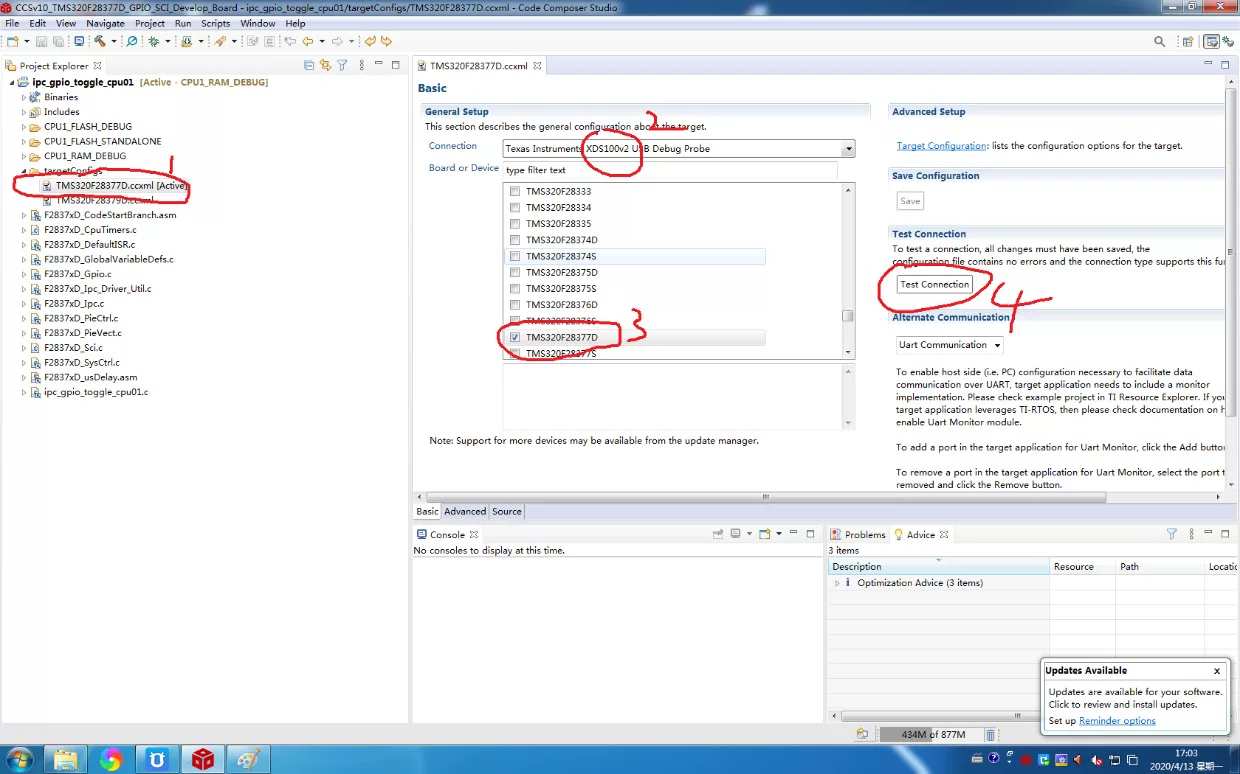This screenshot has width=1240, height=774.
Task: Expand the CPU1_FLASH_DEBUG folder
Action: click(x=24, y=127)
